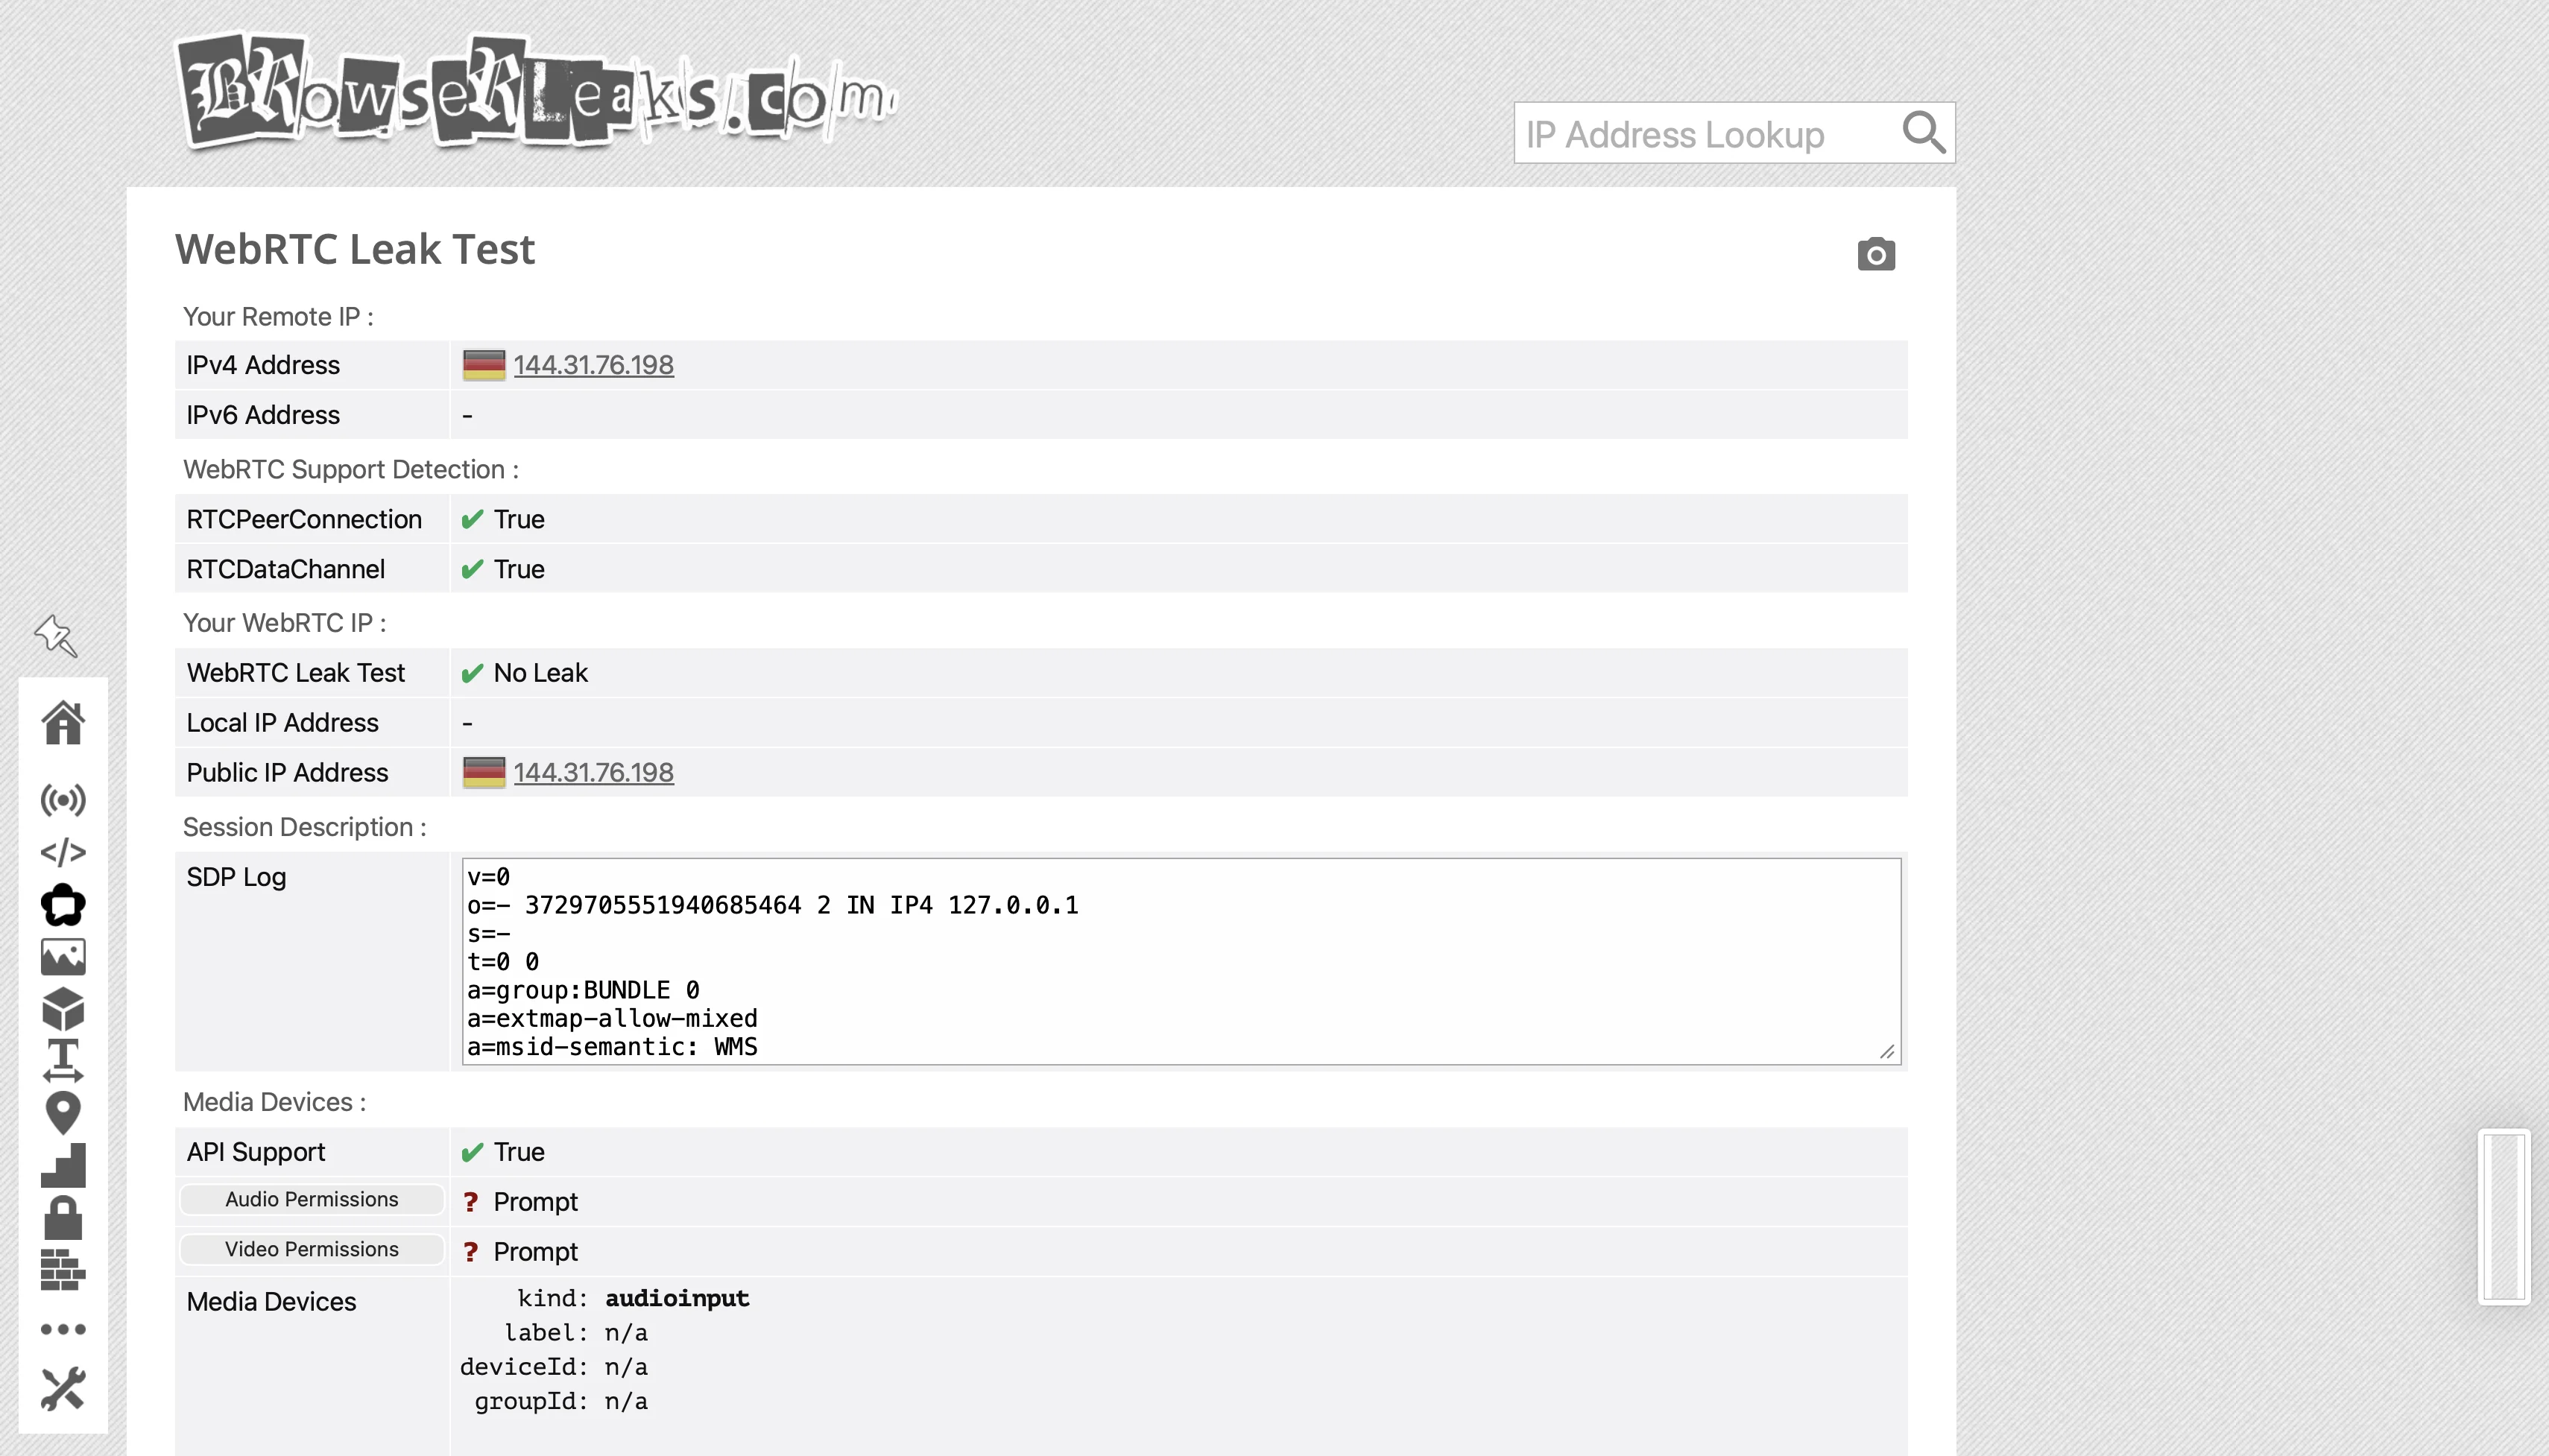Open the Geolocation map pin icon
The image size is (2549, 1456).
(x=63, y=1113)
